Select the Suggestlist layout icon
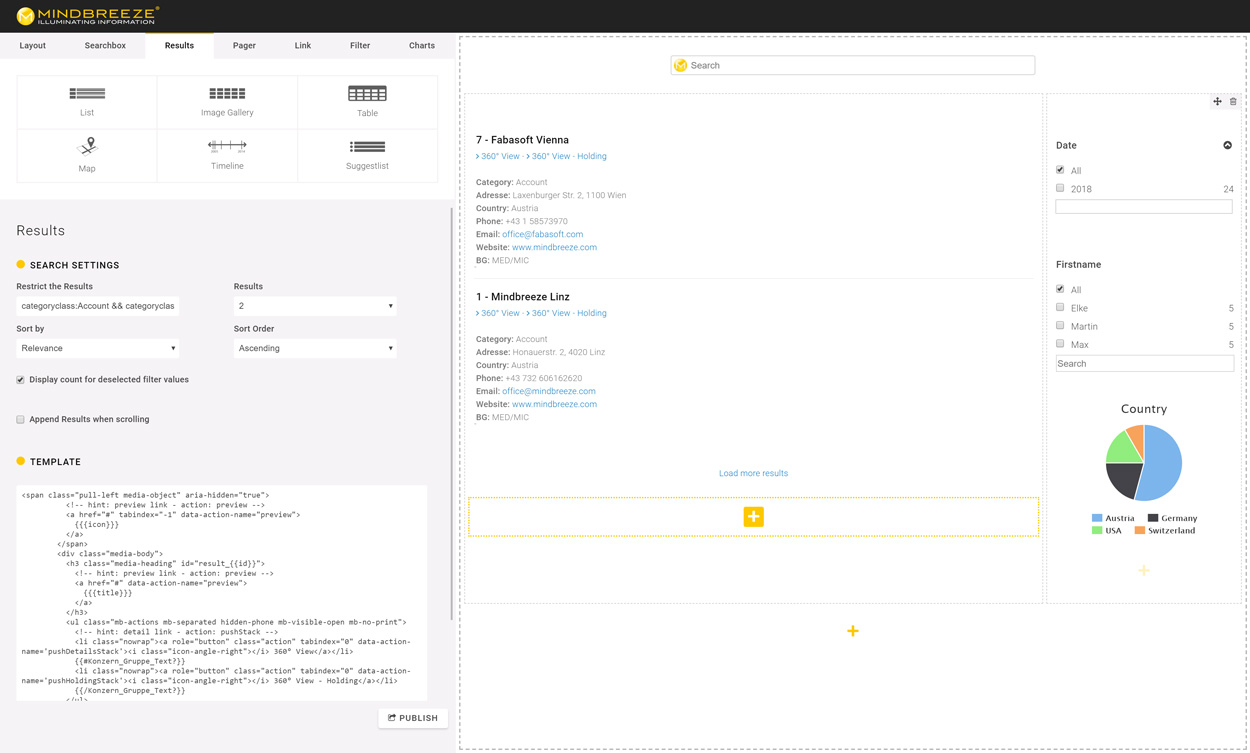Screen dimensions: 1250x753 pyautogui.click(x=367, y=146)
